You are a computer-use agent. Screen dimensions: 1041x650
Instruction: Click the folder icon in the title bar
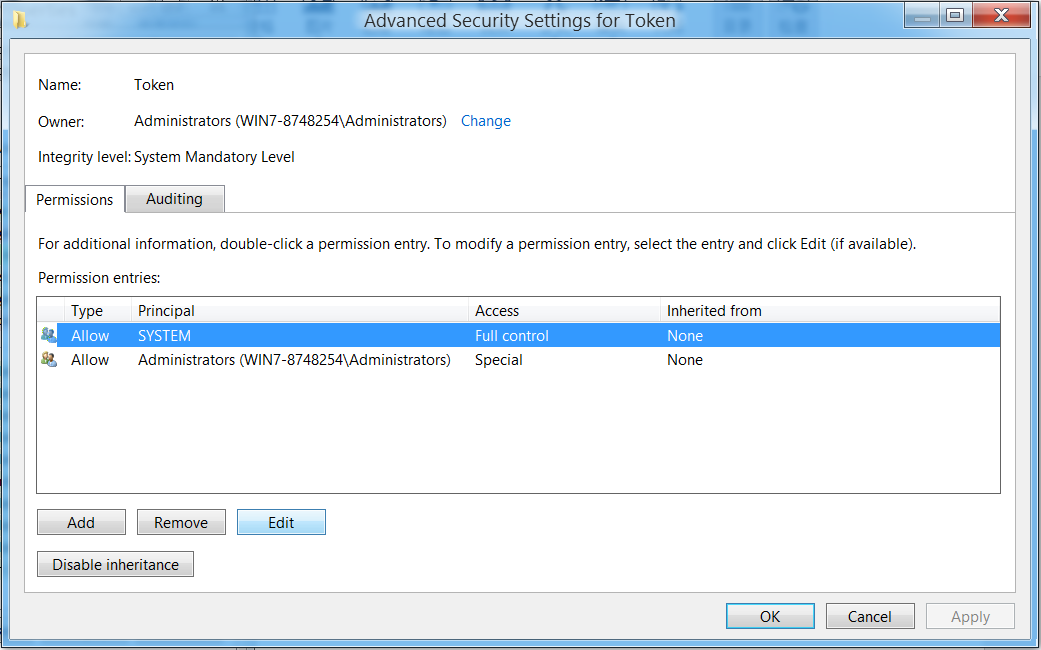[x=20, y=20]
